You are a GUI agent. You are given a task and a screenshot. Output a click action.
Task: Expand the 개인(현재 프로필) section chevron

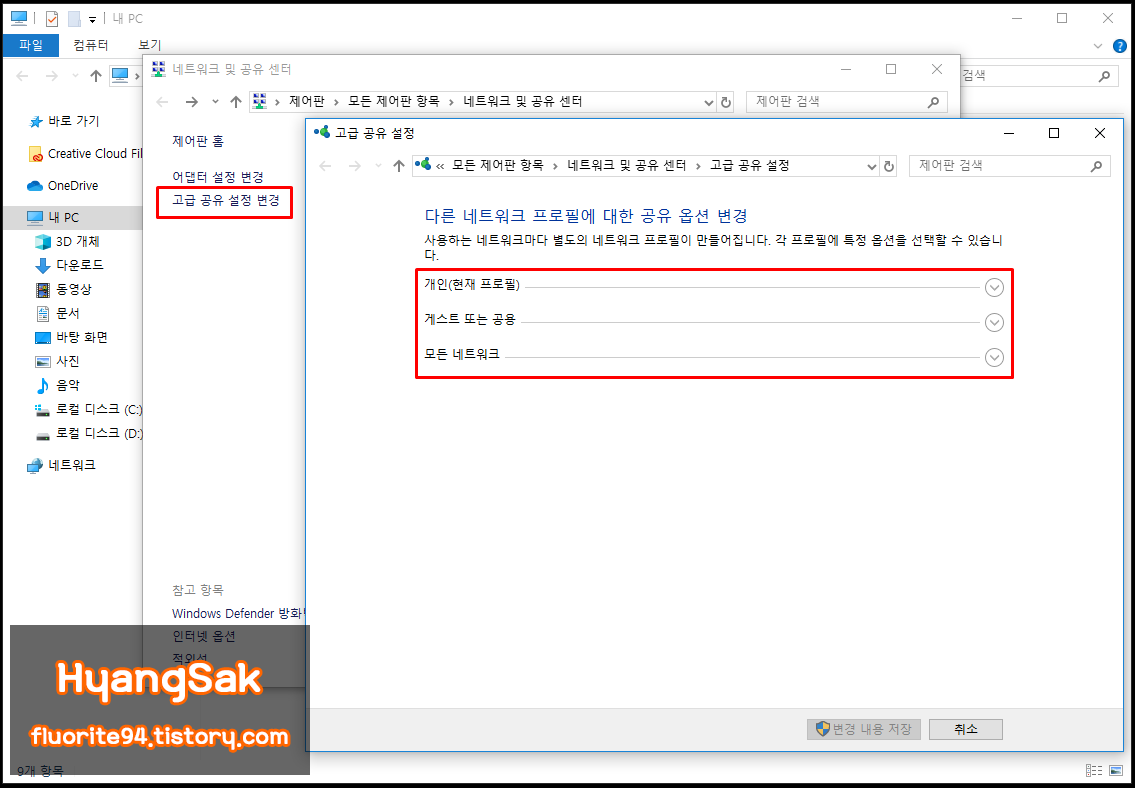coord(994,287)
